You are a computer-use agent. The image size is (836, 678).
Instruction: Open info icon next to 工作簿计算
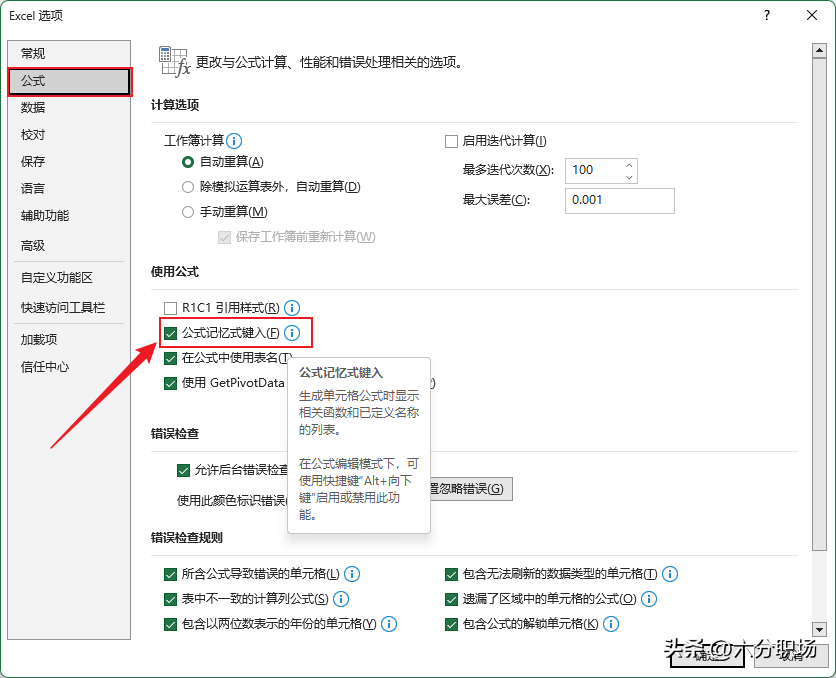[x=234, y=141]
